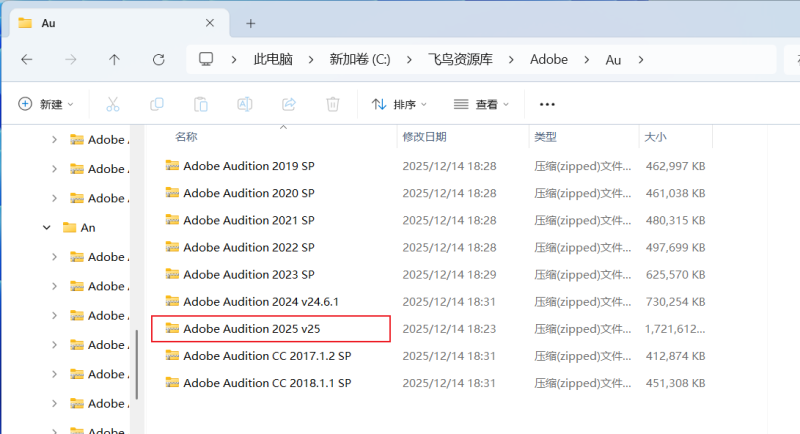Click the Share icon in toolbar
This screenshot has height=434, width=800.
click(x=289, y=105)
